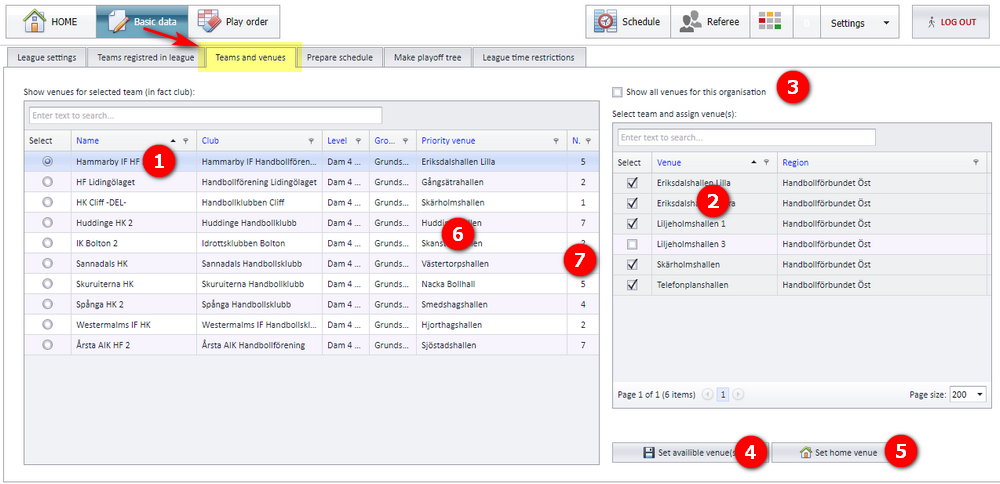Open filter icon on Venue column
The image size is (1000, 484).
tap(766, 163)
